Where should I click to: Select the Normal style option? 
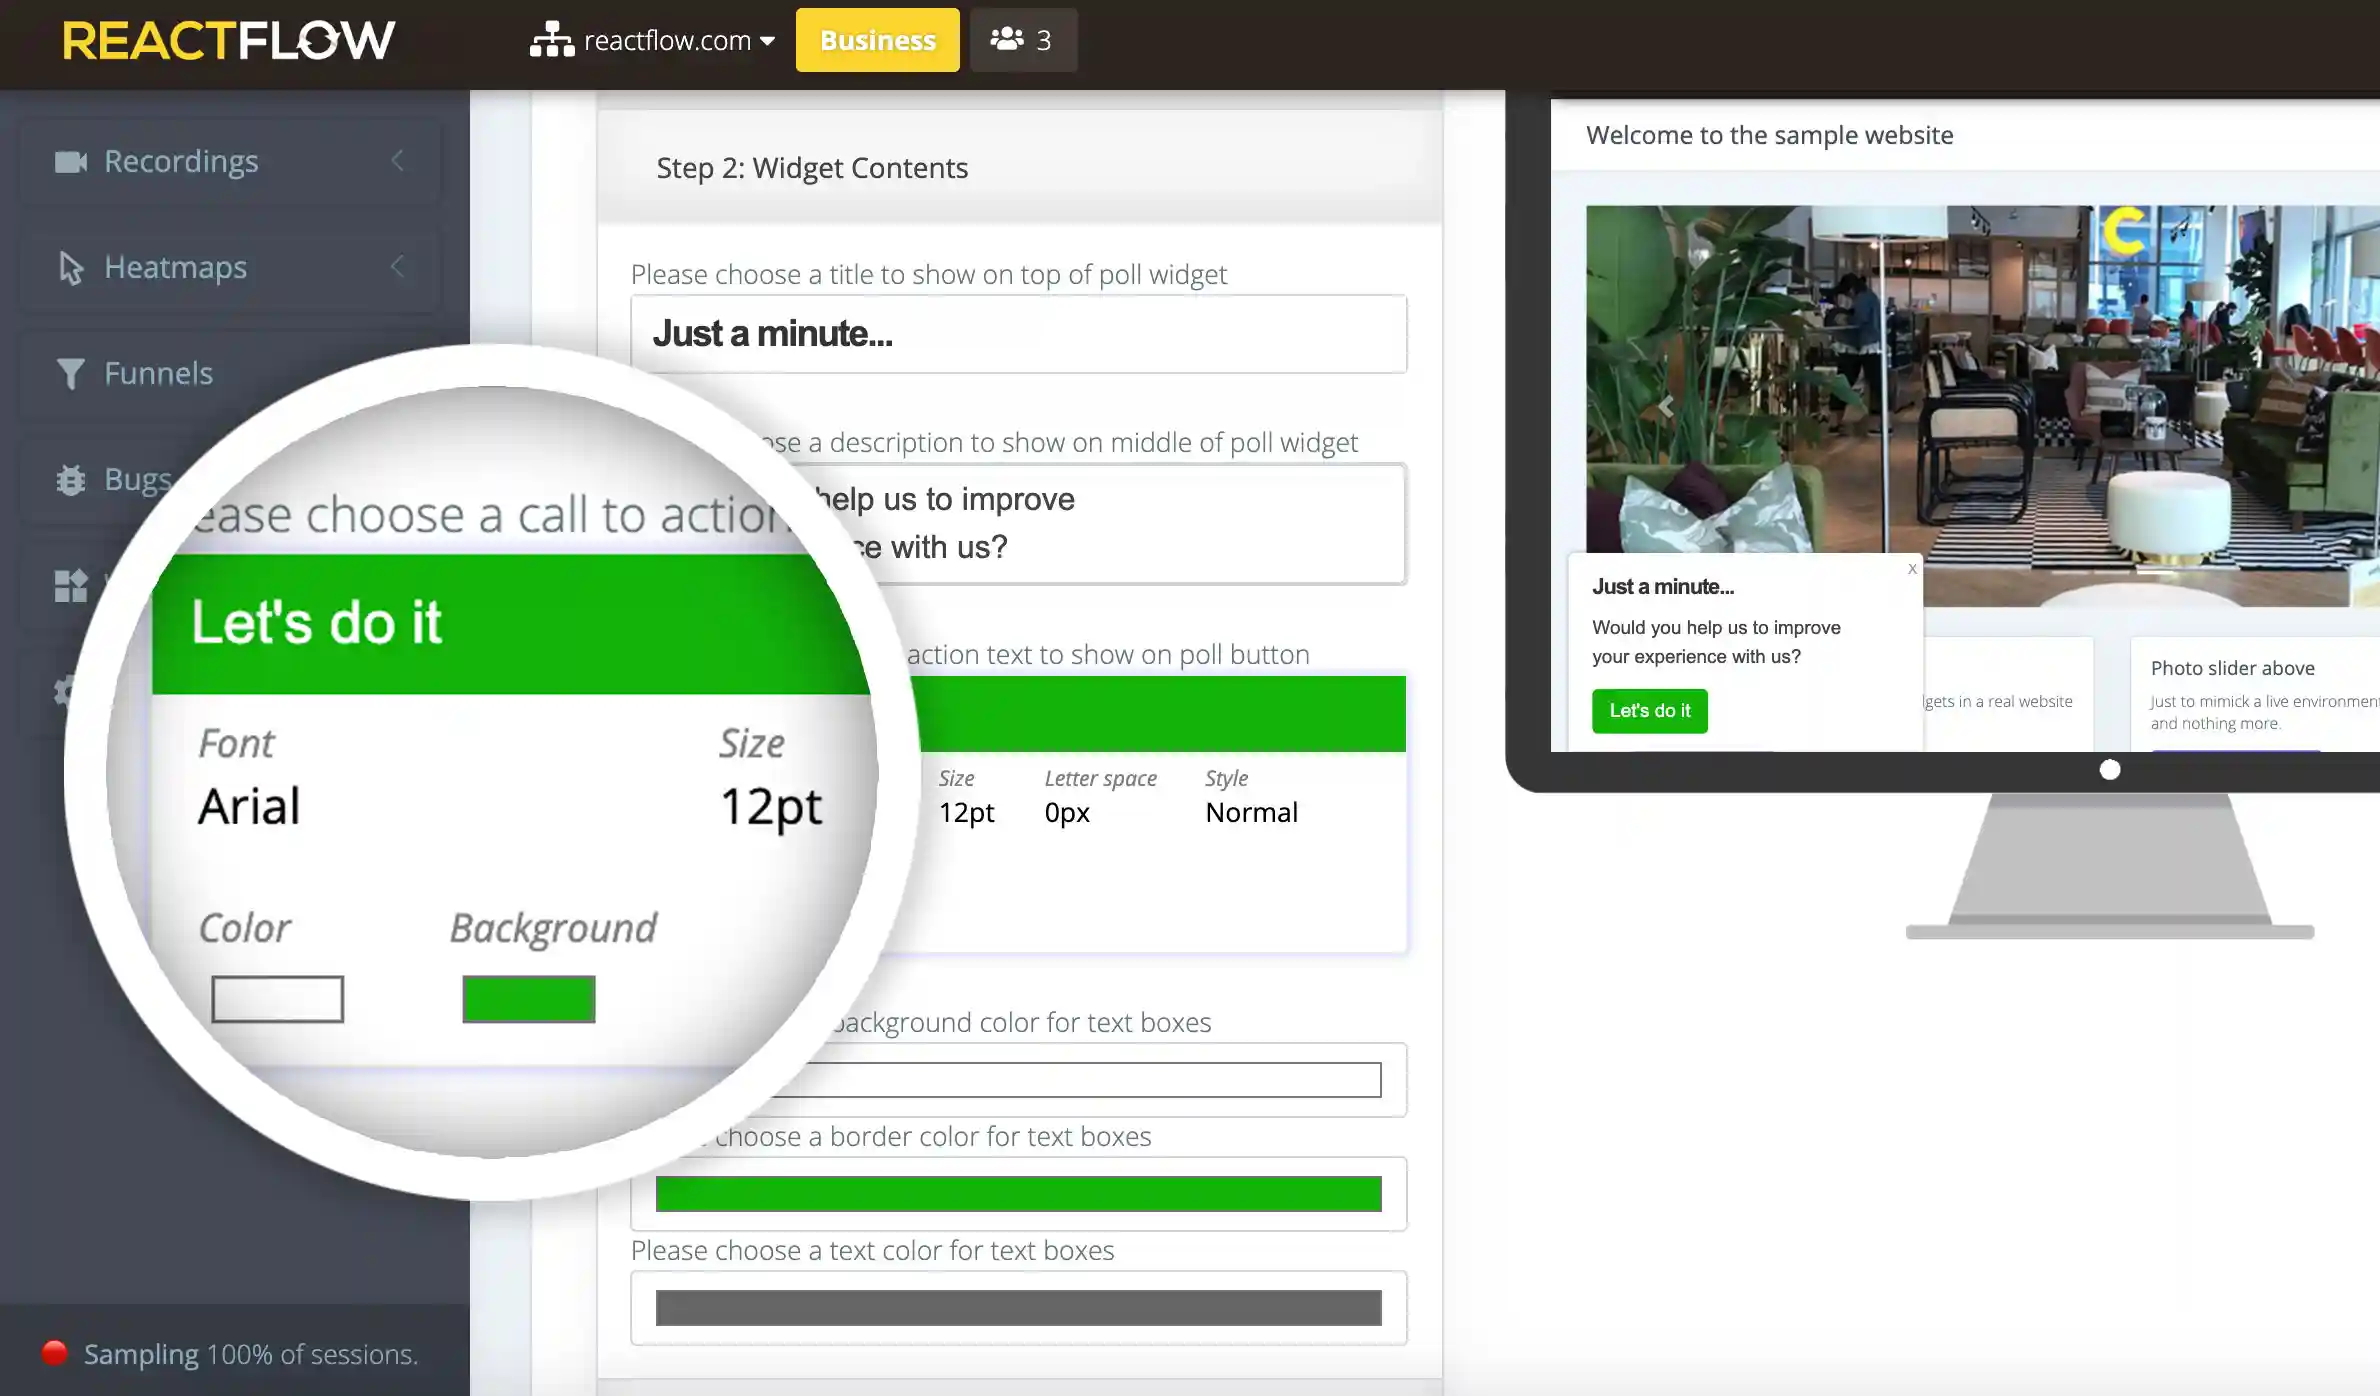point(1250,812)
